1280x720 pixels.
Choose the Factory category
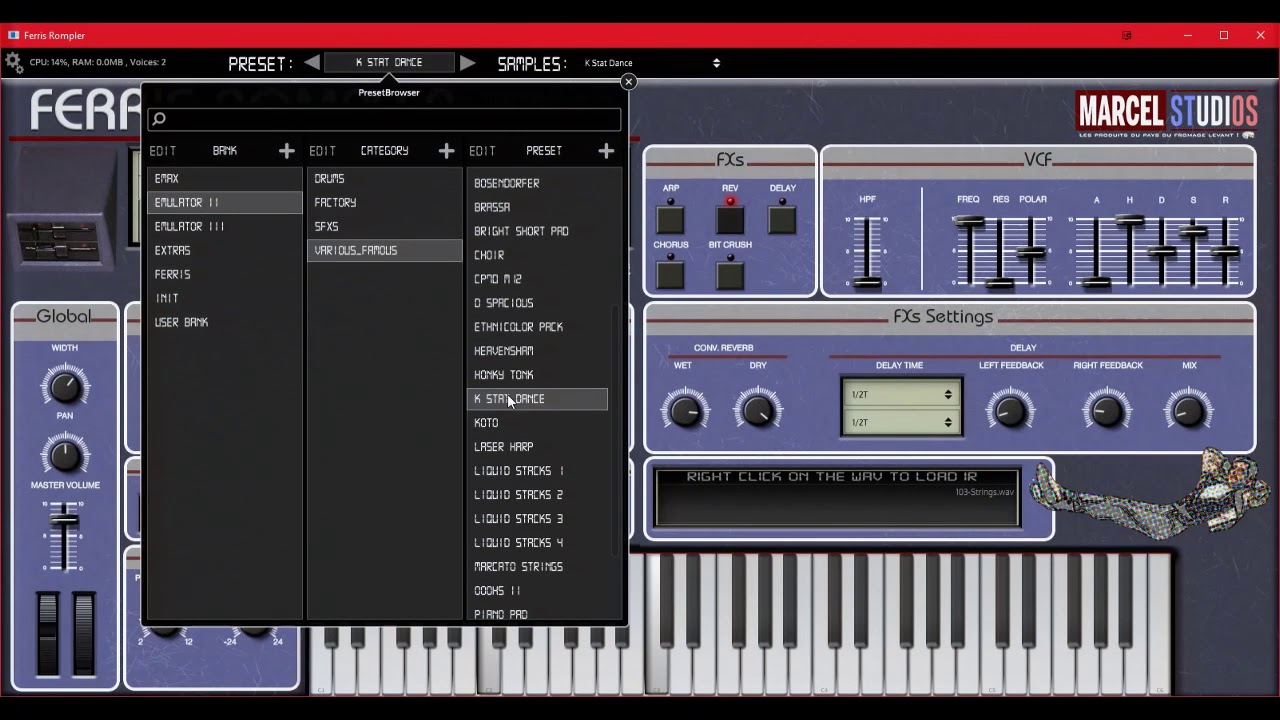(x=384, y=202)
